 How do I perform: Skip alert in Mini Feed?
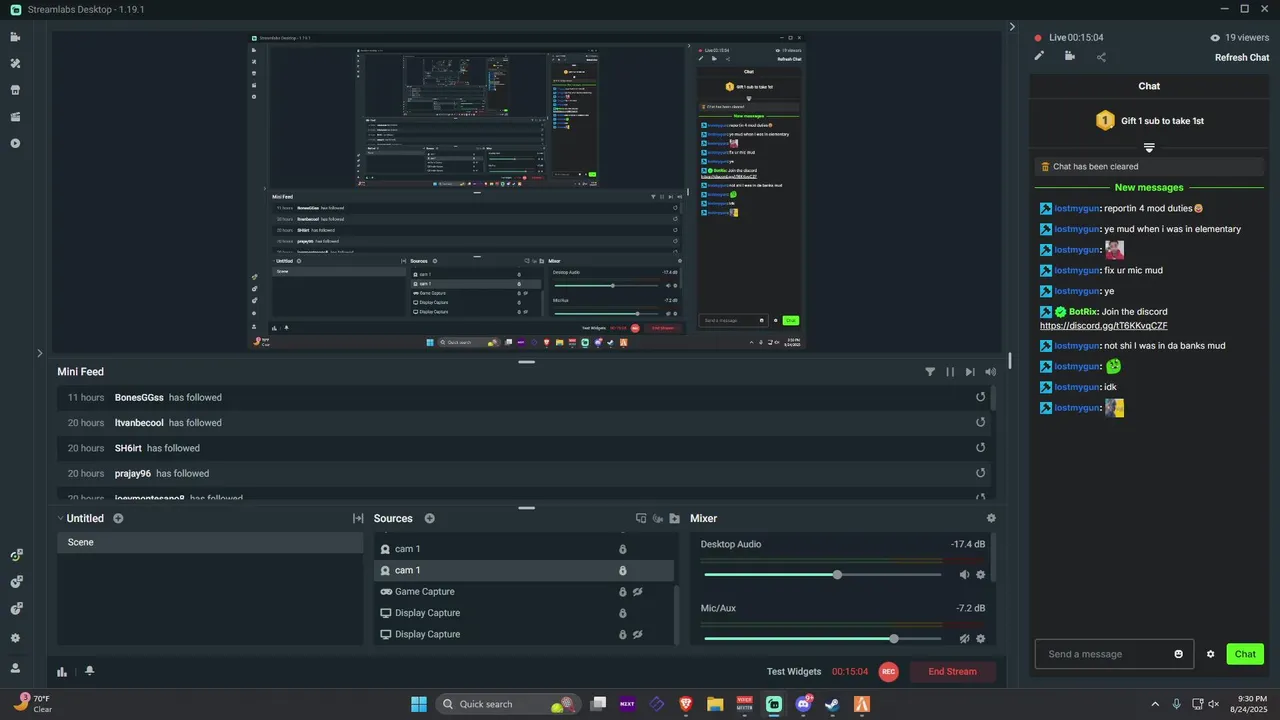pyautogui.click(x=970, y=372)
